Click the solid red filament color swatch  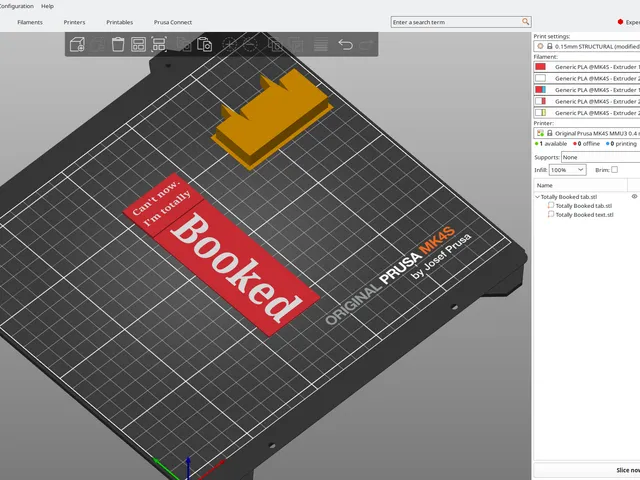coord(540,67)
